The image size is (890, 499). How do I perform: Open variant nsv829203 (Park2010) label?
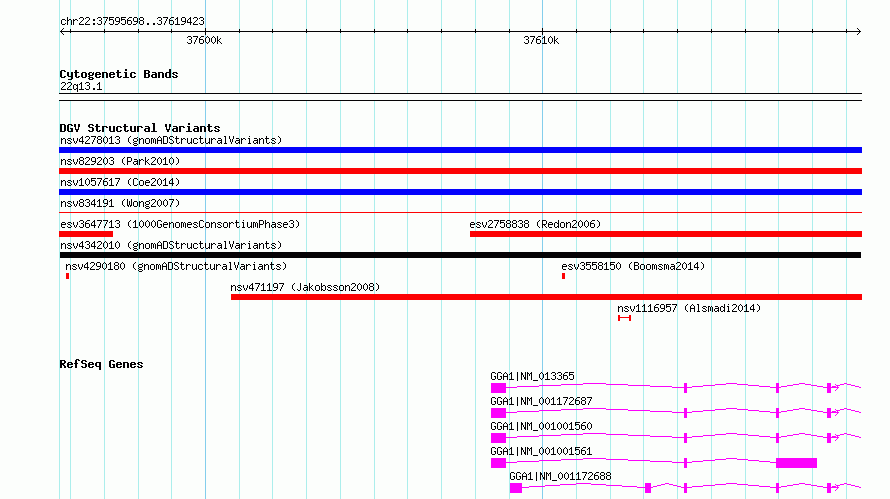(x=120, y=161)
